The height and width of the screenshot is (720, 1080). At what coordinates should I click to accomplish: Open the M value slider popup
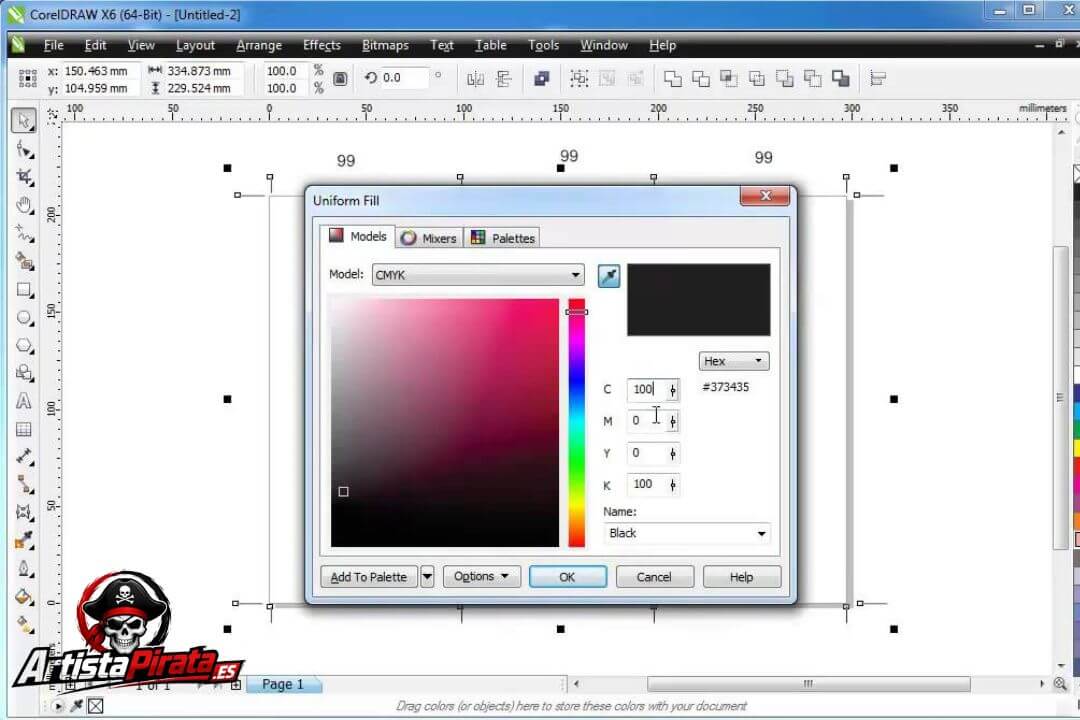tap(673, 421)
